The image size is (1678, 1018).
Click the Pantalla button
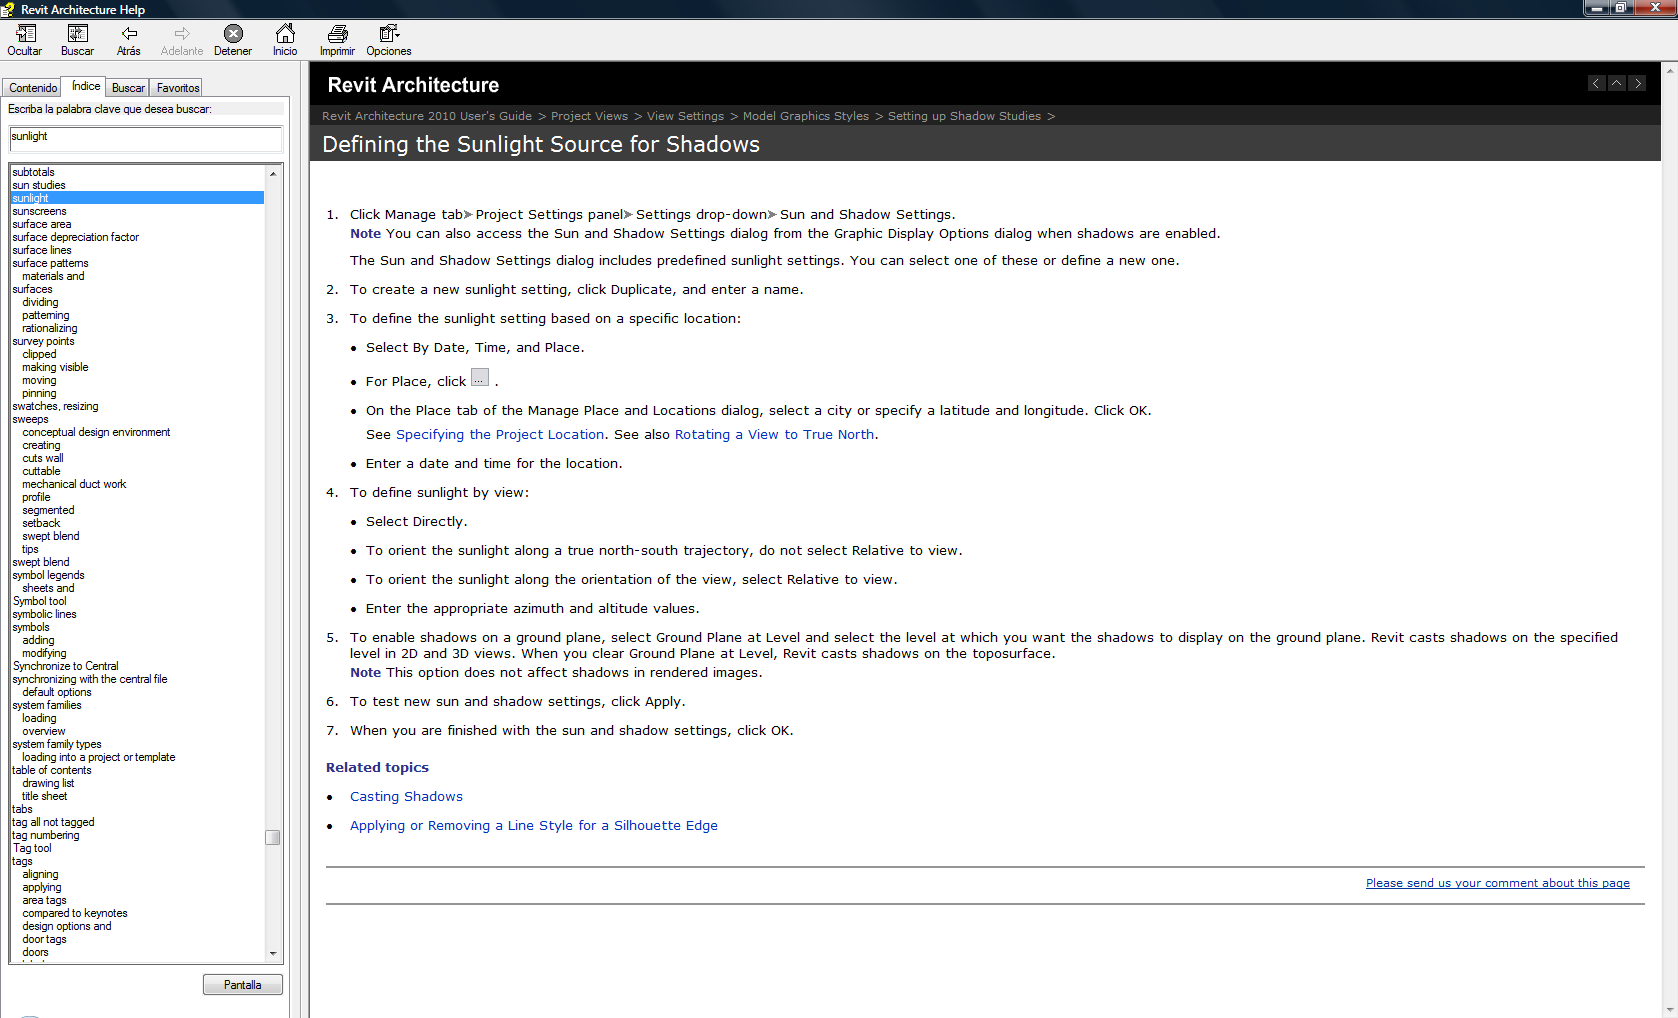[x=243, y=985]
